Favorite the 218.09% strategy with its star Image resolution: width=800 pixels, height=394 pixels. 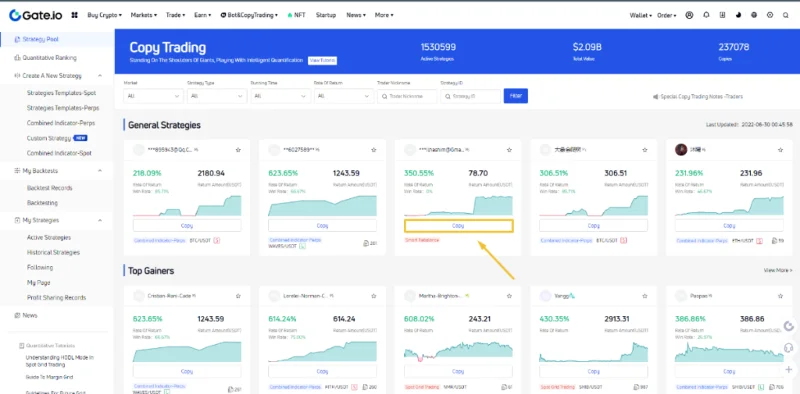(x=238, y=150)
